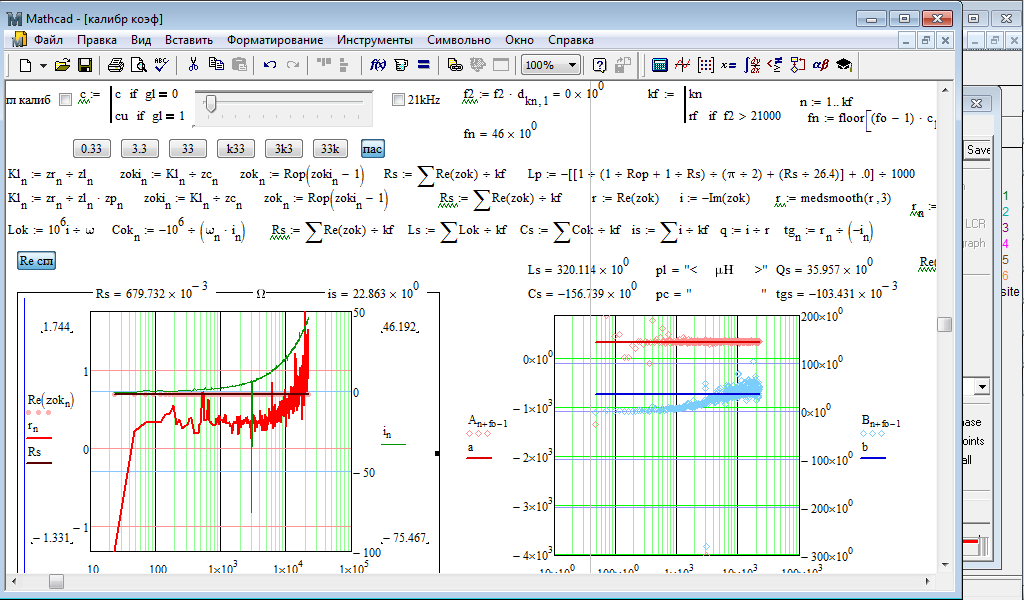Click the Re сп button
Screen dimensions: 1024x600
tap(37, 261)
